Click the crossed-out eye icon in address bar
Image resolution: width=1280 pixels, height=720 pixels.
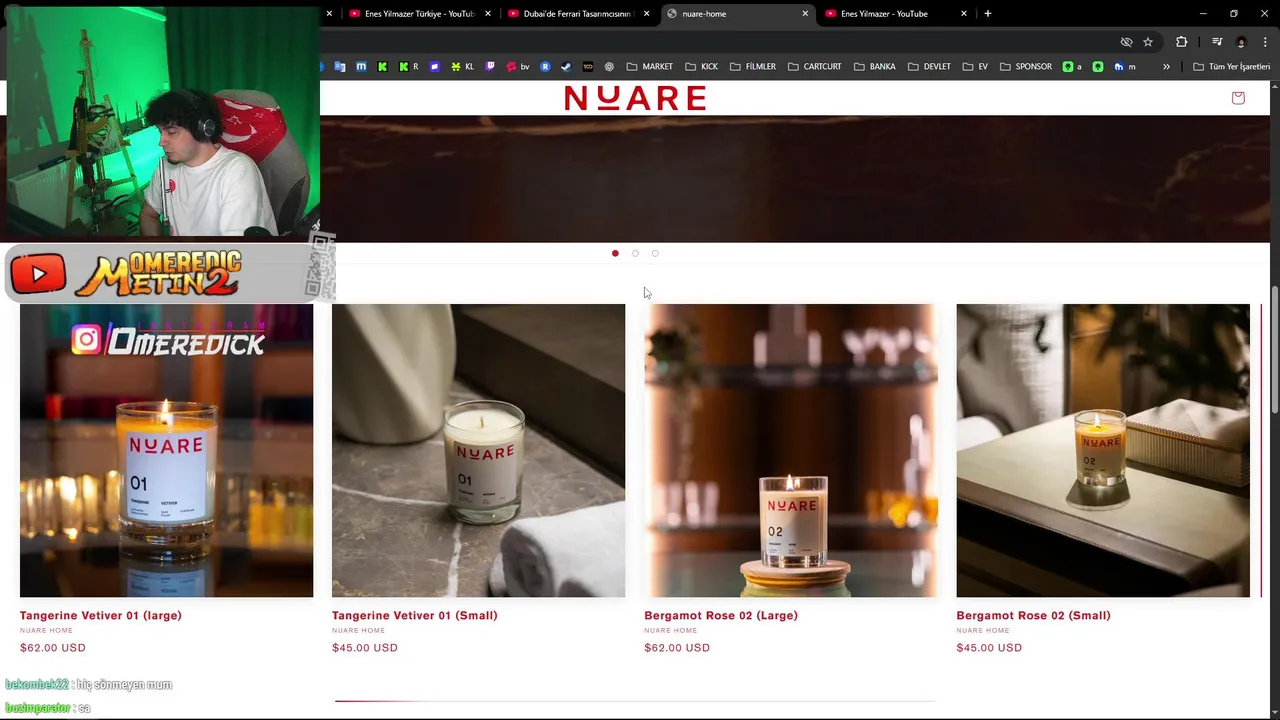click(x=1126, y=42)
